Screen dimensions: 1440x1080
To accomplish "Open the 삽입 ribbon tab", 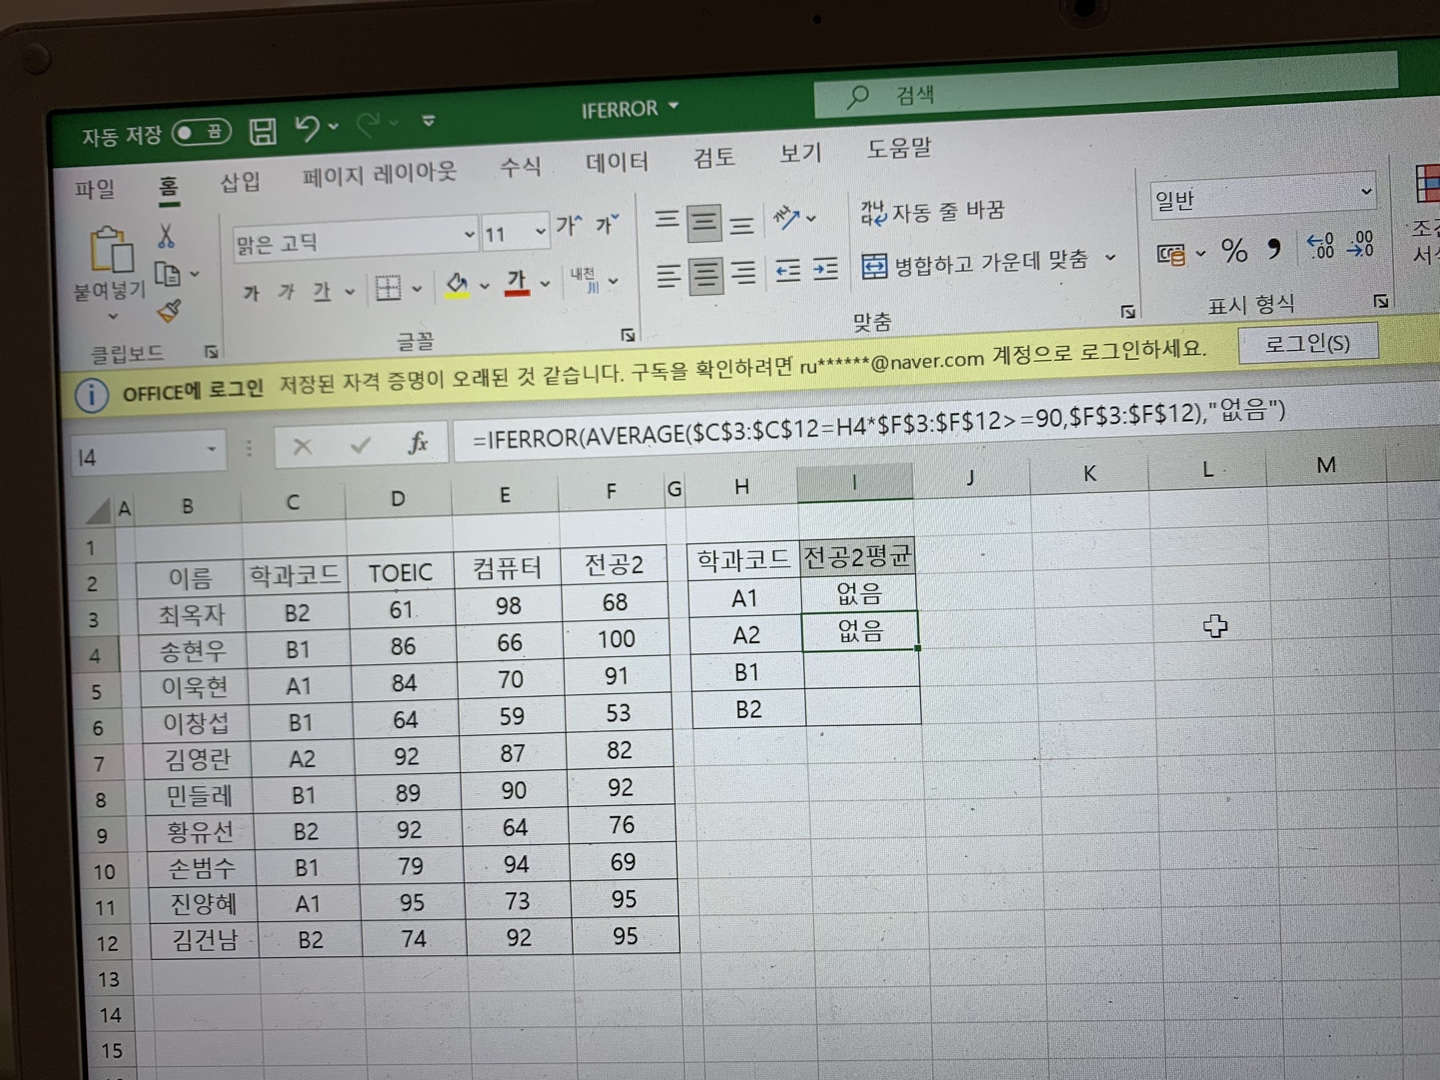I will point(240,181).
